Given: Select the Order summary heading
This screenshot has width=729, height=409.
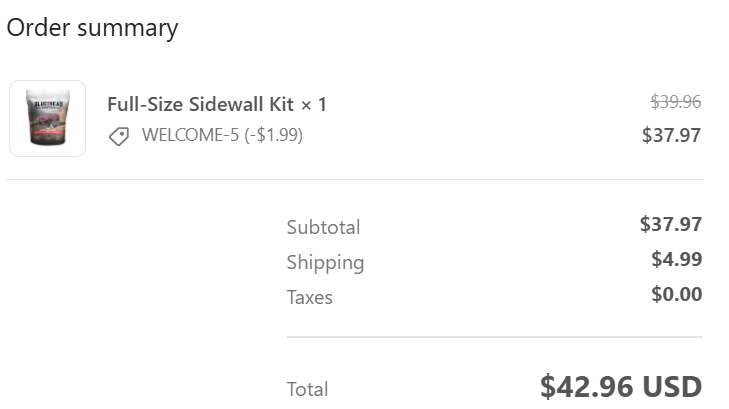Looking at the screenshot, I should [92, 28].
